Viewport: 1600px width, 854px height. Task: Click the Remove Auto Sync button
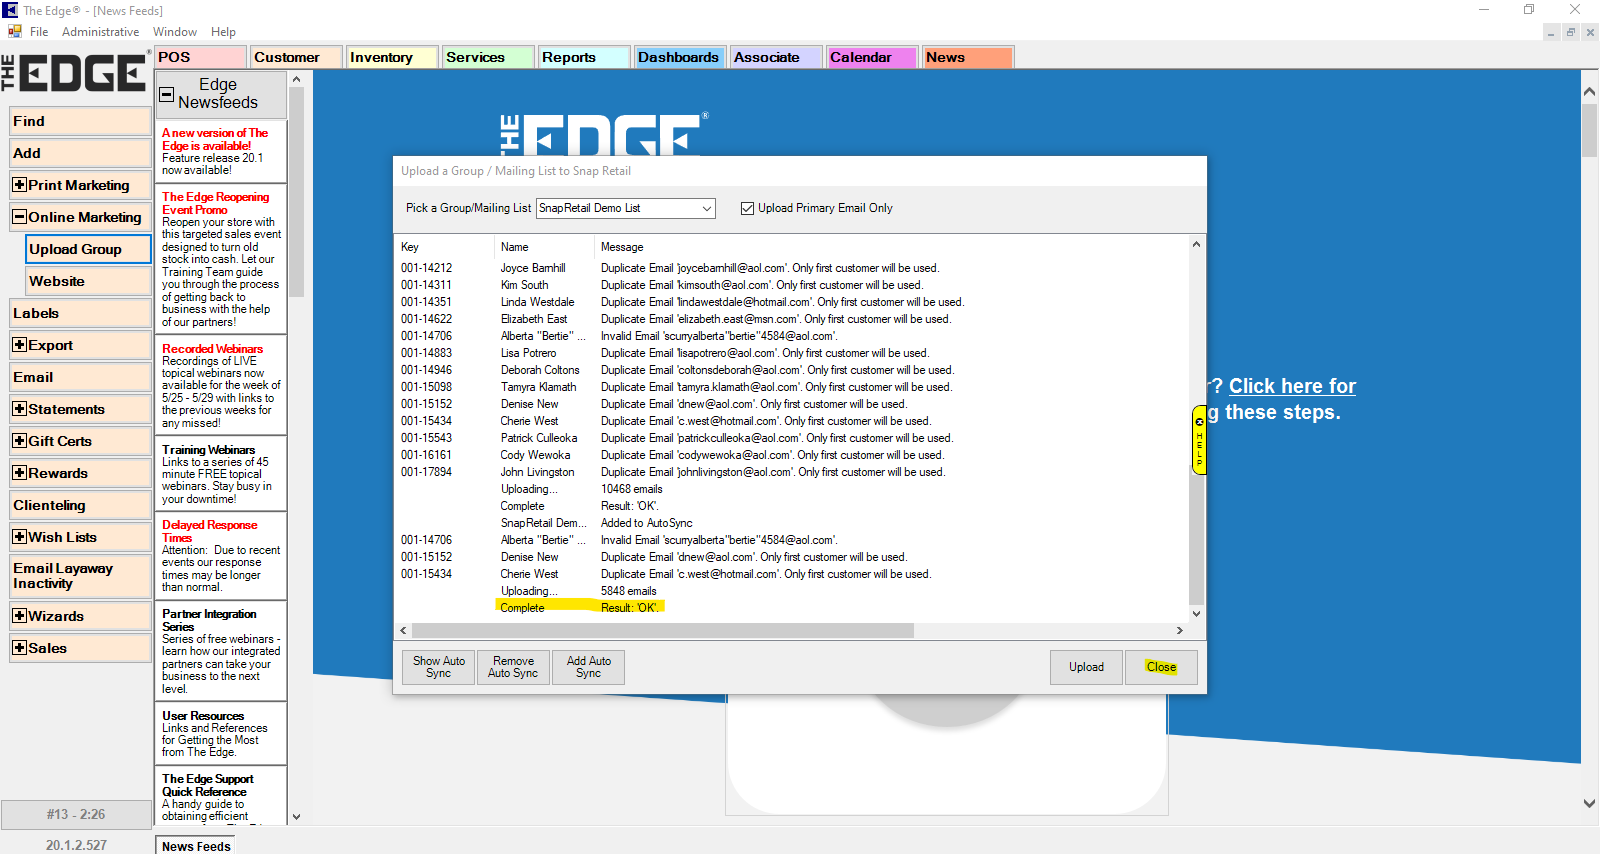coord(513,667)
